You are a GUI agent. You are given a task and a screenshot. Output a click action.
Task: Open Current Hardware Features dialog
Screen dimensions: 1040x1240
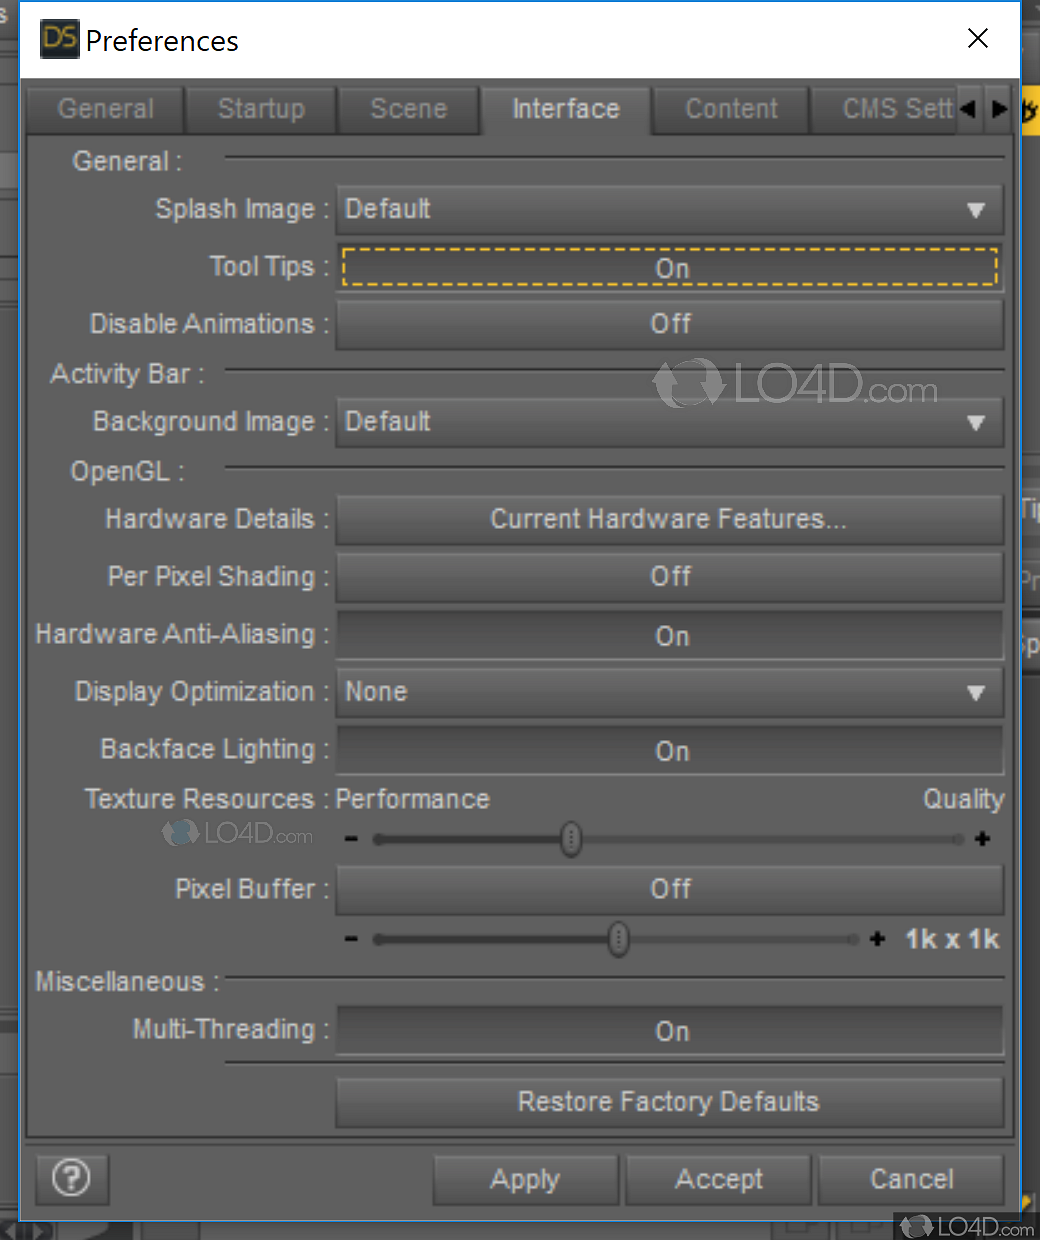pyautogui.click(x=670, y=519)
